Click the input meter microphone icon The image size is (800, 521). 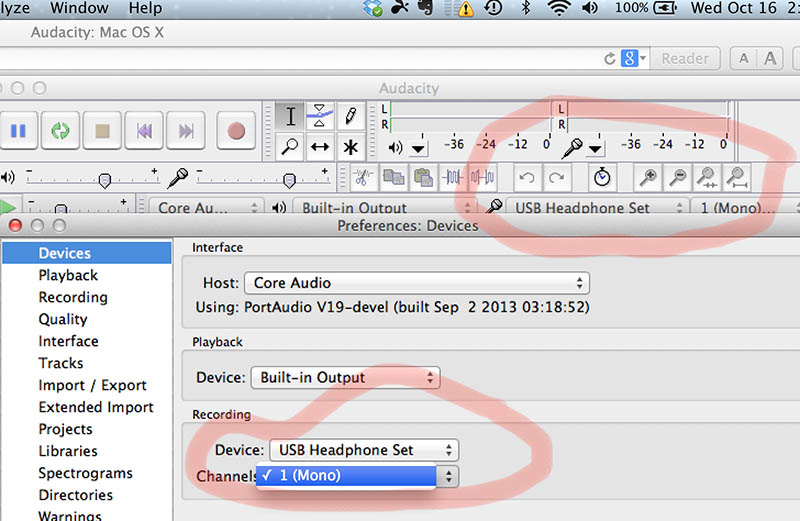(x=572, y=148)
